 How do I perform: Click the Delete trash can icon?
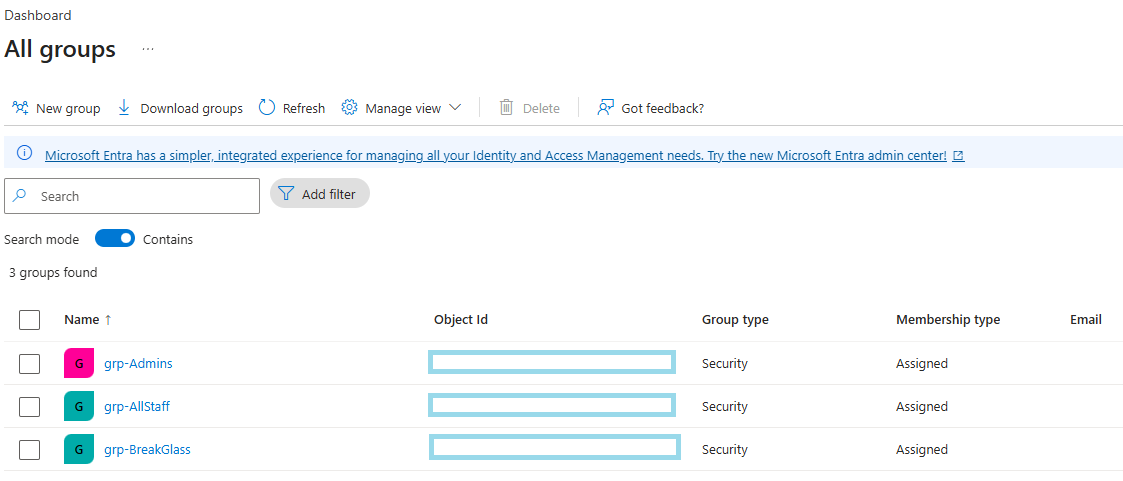(x=506, y=107)
